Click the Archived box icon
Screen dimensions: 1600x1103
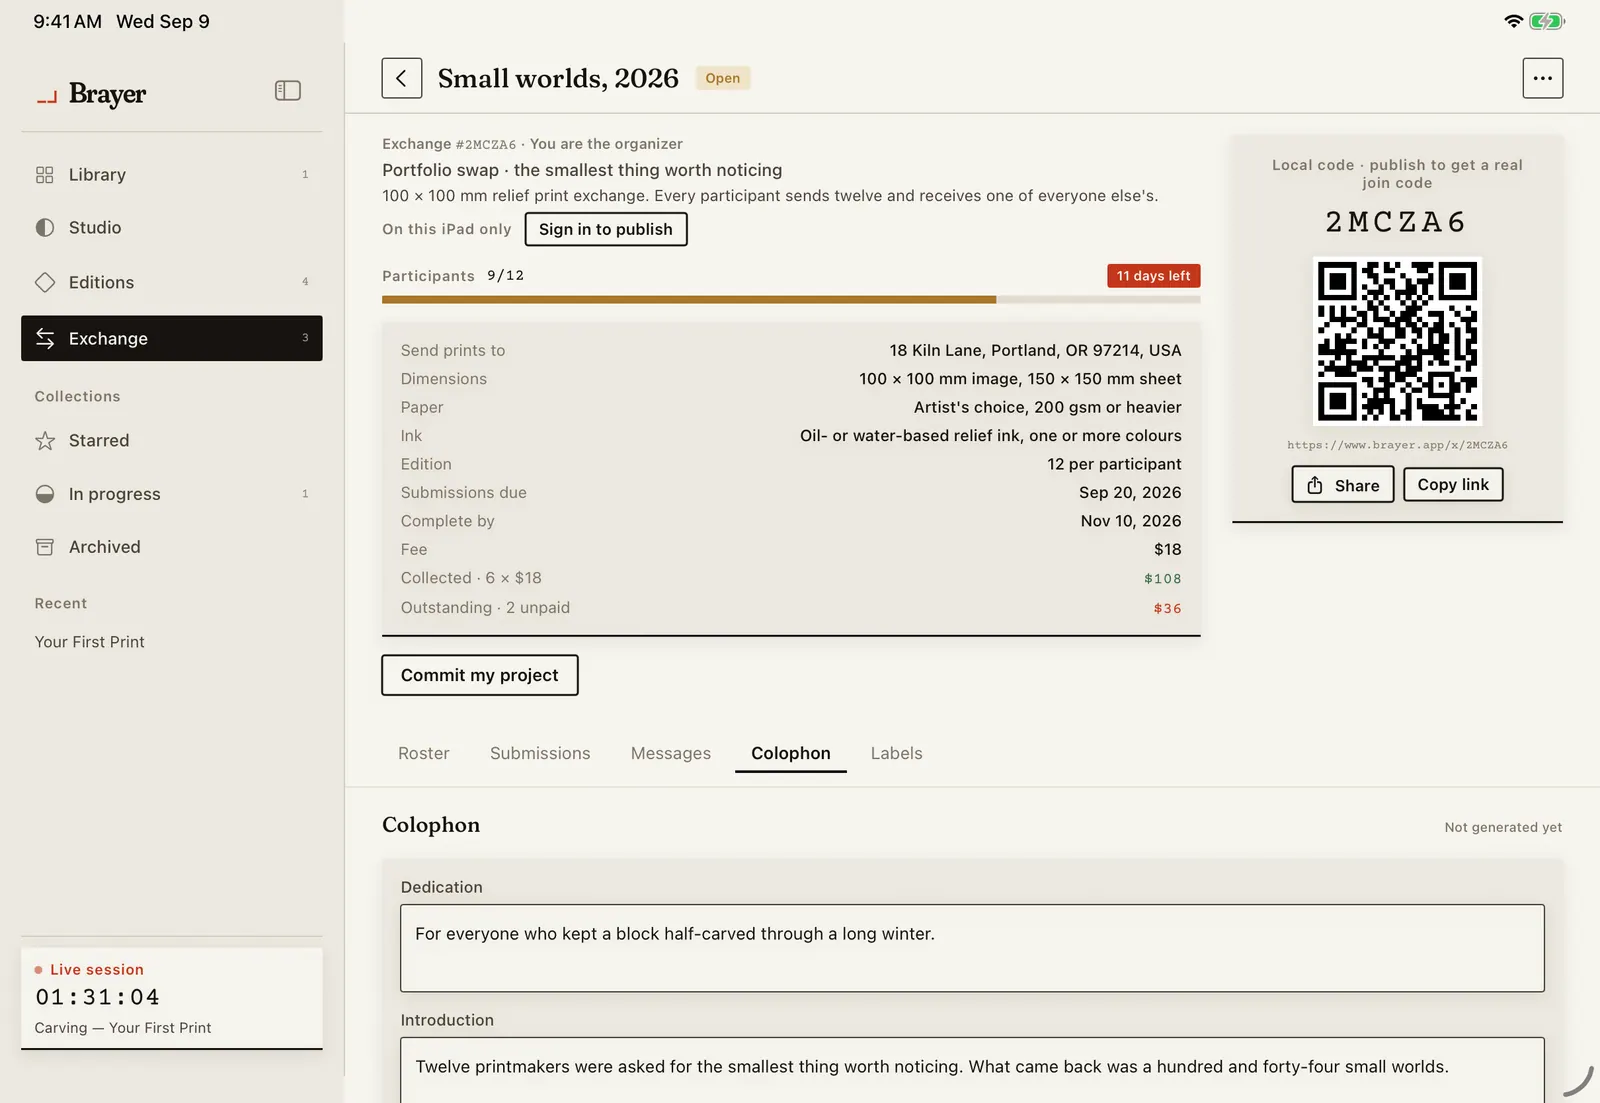point(45,547)
